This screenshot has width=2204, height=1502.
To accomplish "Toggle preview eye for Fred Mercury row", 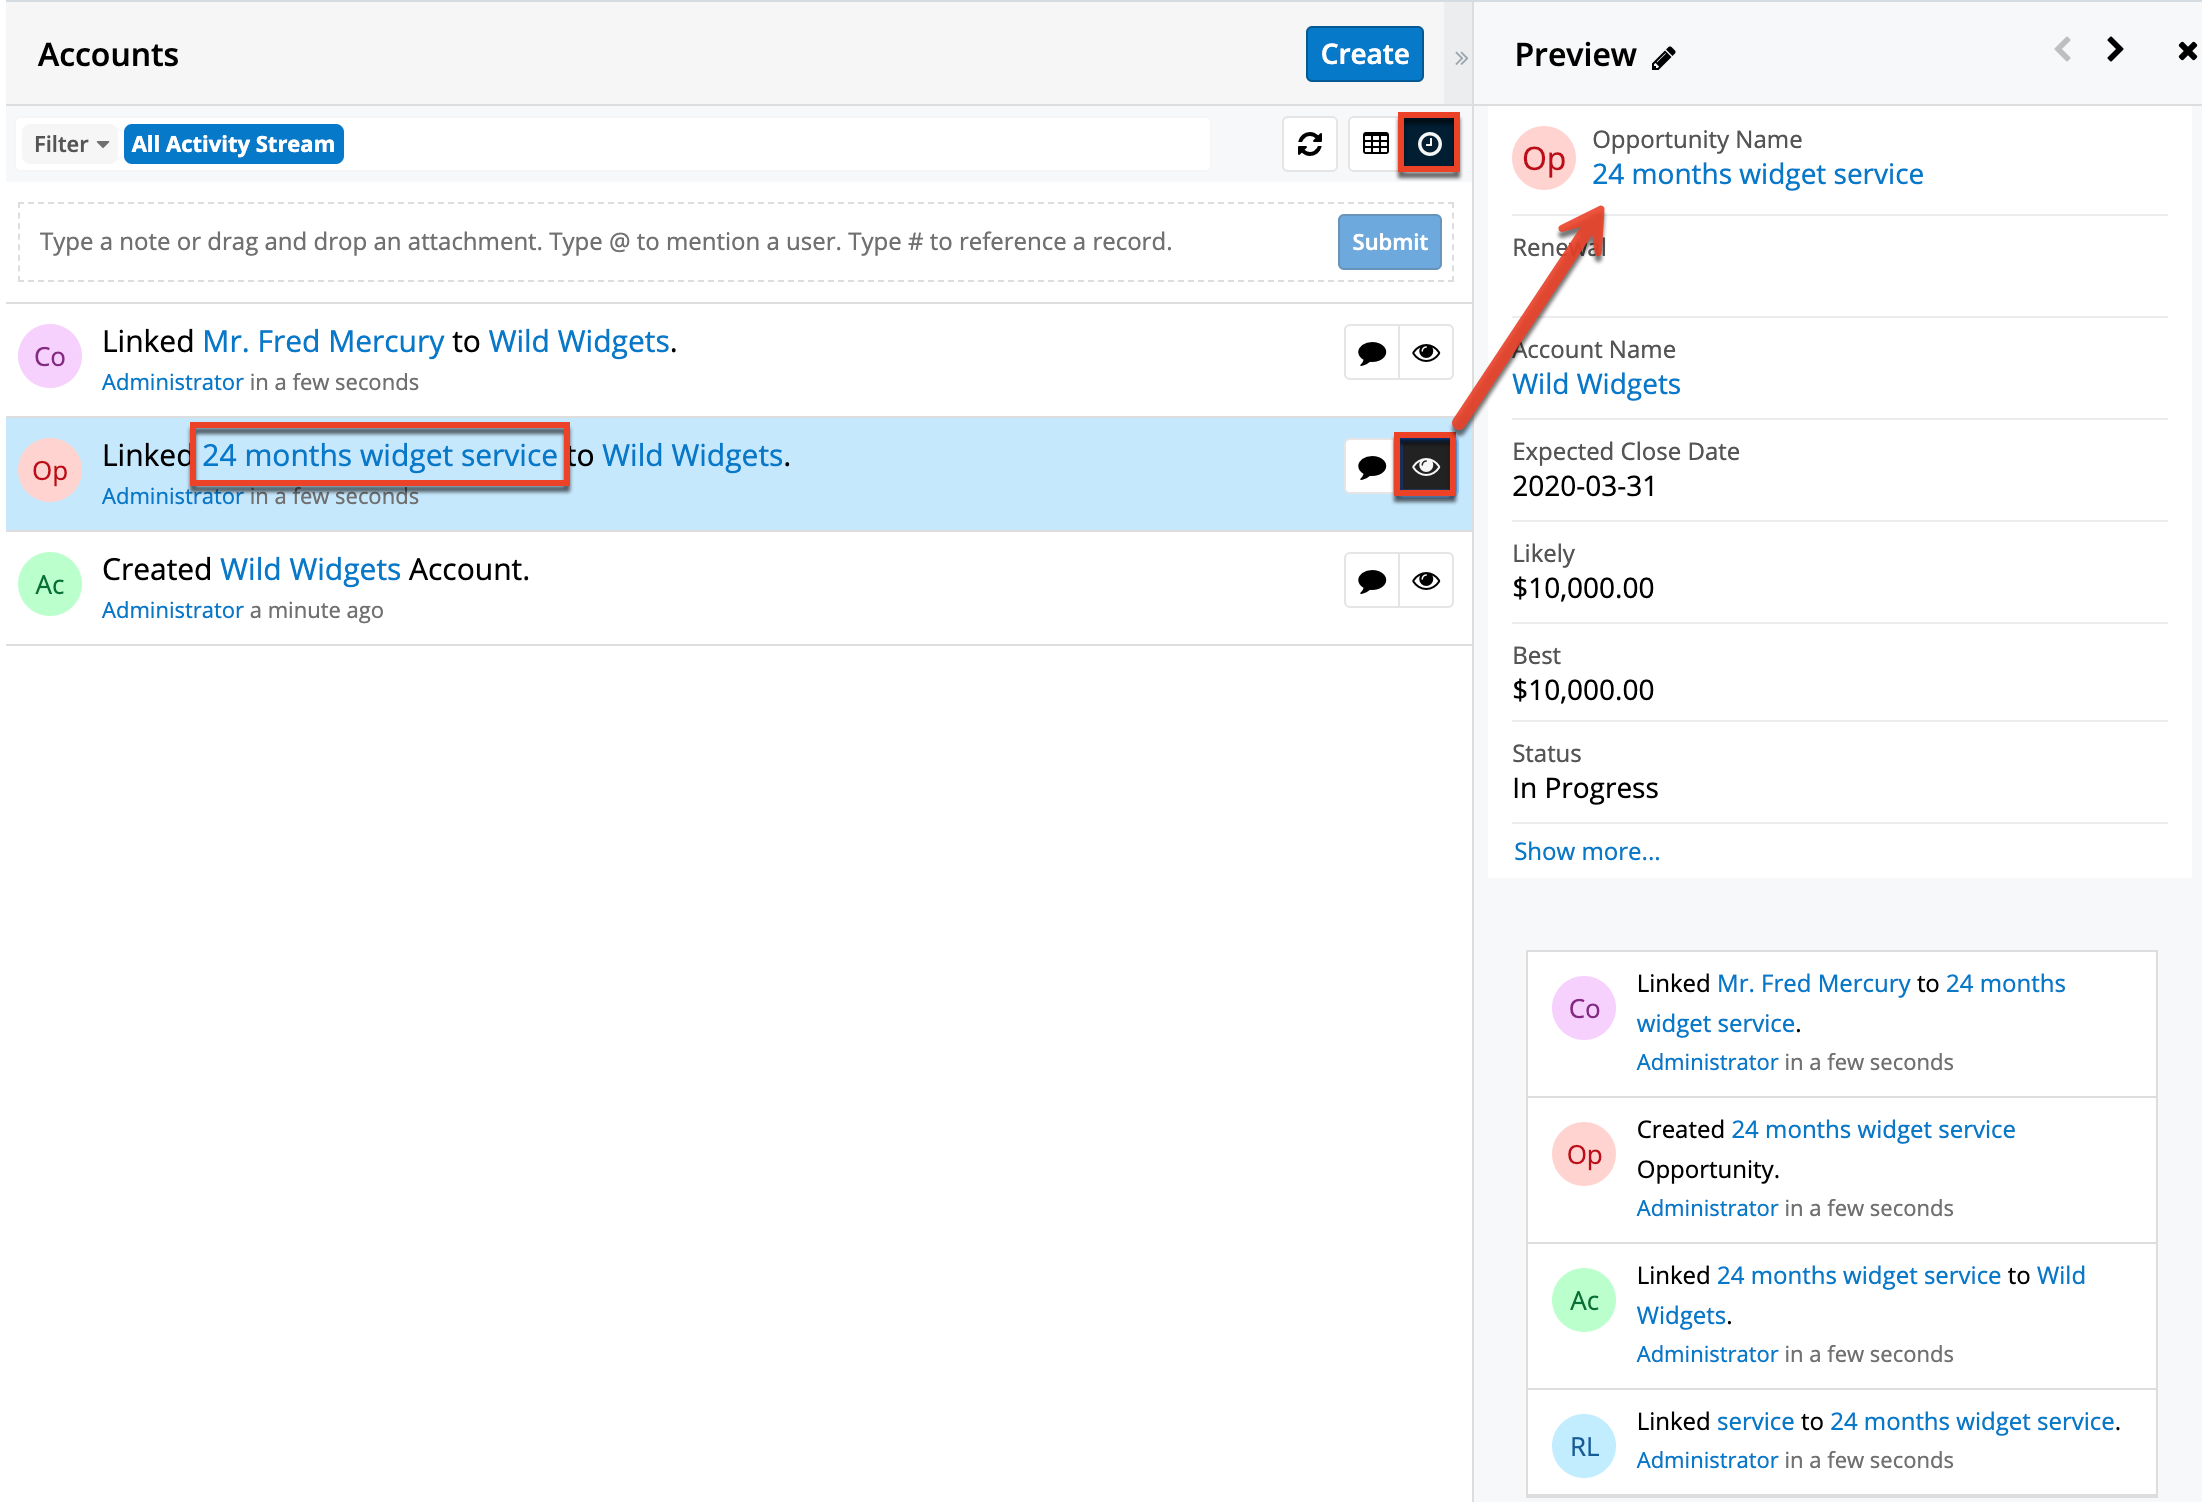I will (1426, 352).
